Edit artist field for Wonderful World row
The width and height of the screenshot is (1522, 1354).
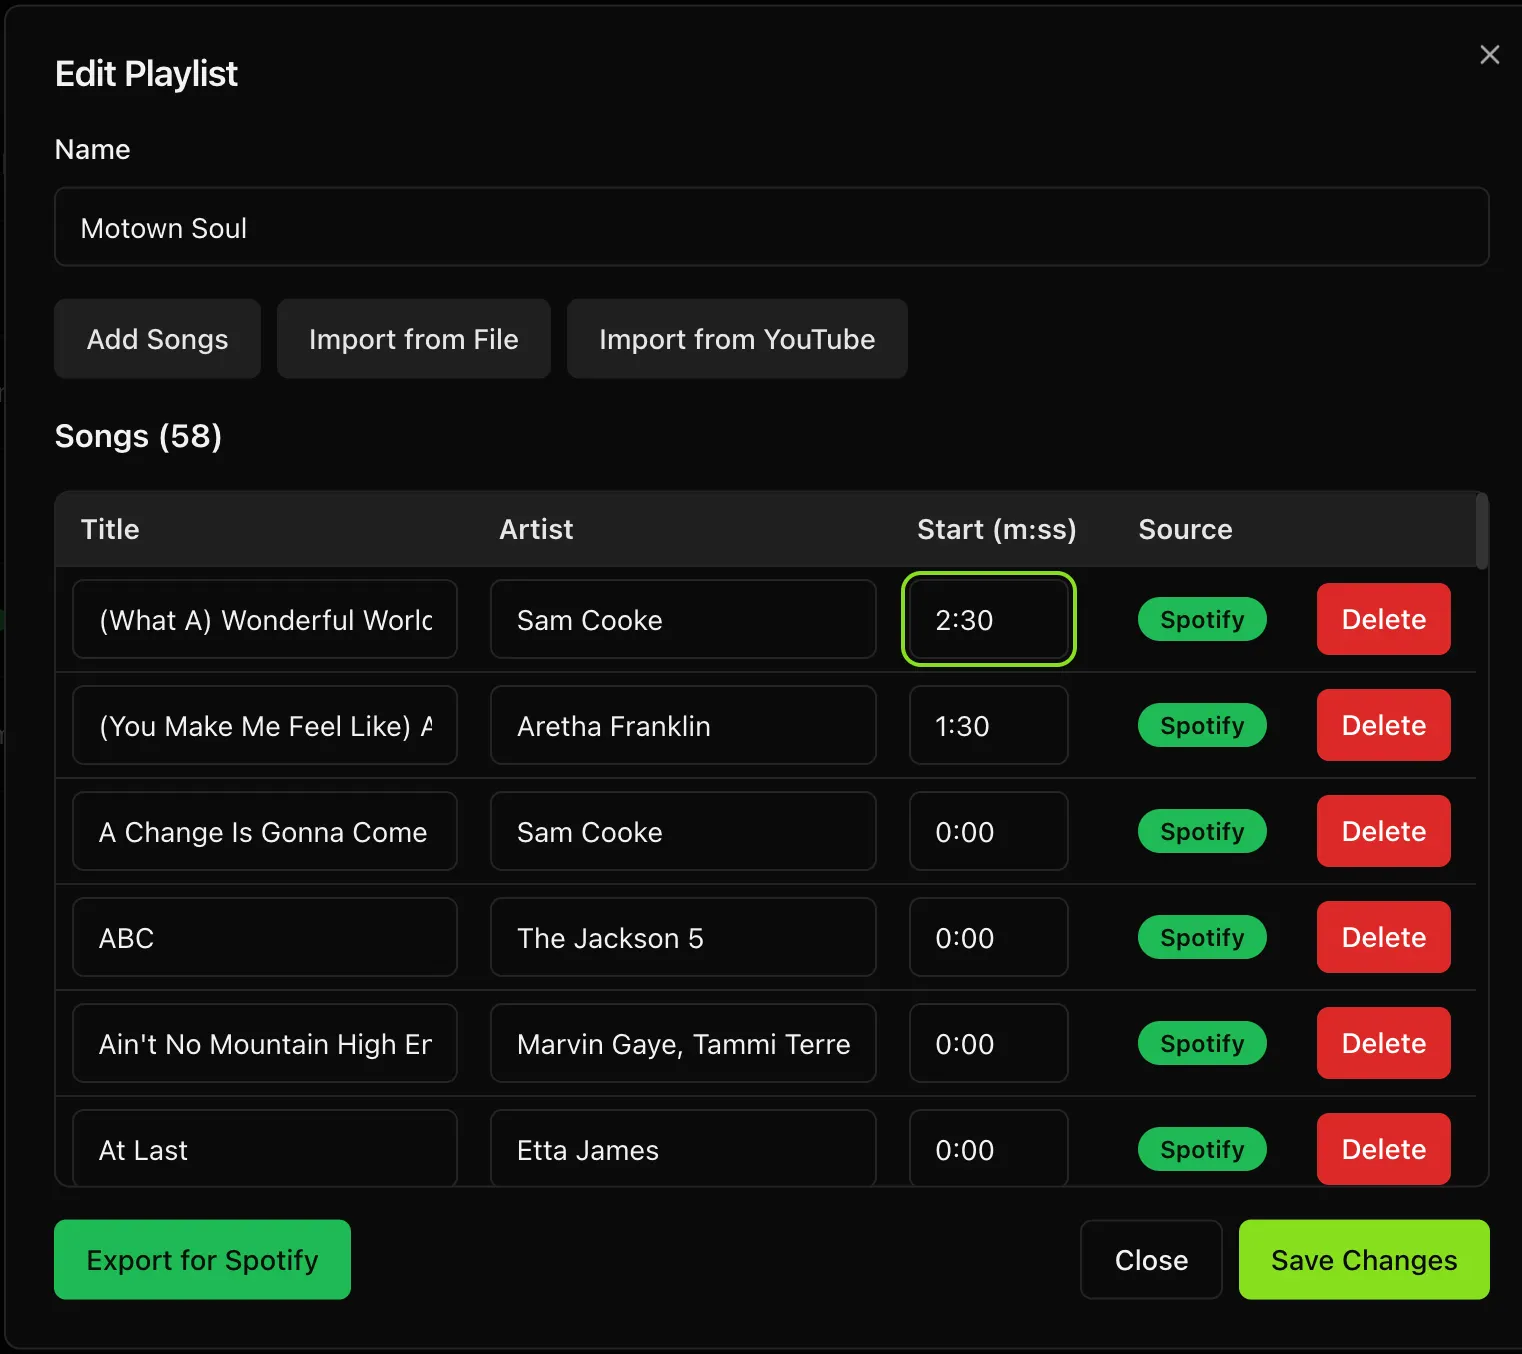[683, 619]
